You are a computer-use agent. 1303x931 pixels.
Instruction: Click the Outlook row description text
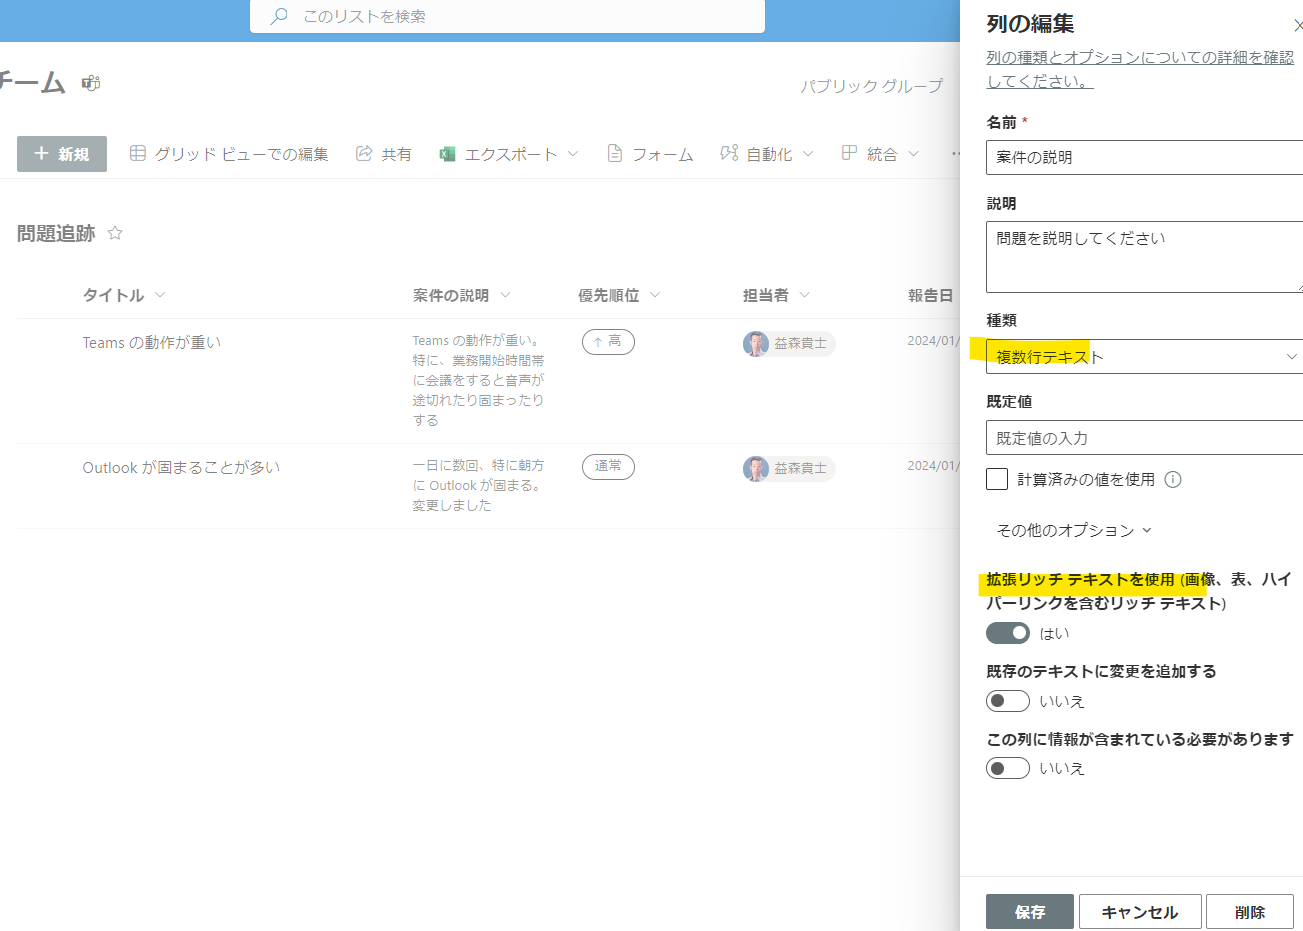(x=478, y=485)
